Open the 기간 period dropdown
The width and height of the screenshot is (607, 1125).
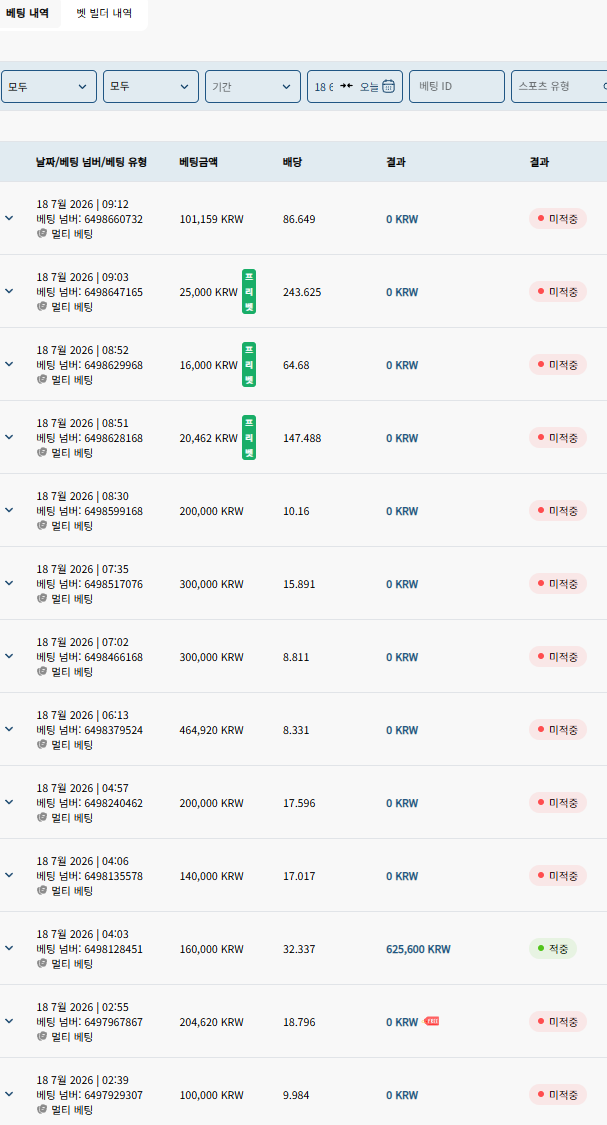[253, 86]
